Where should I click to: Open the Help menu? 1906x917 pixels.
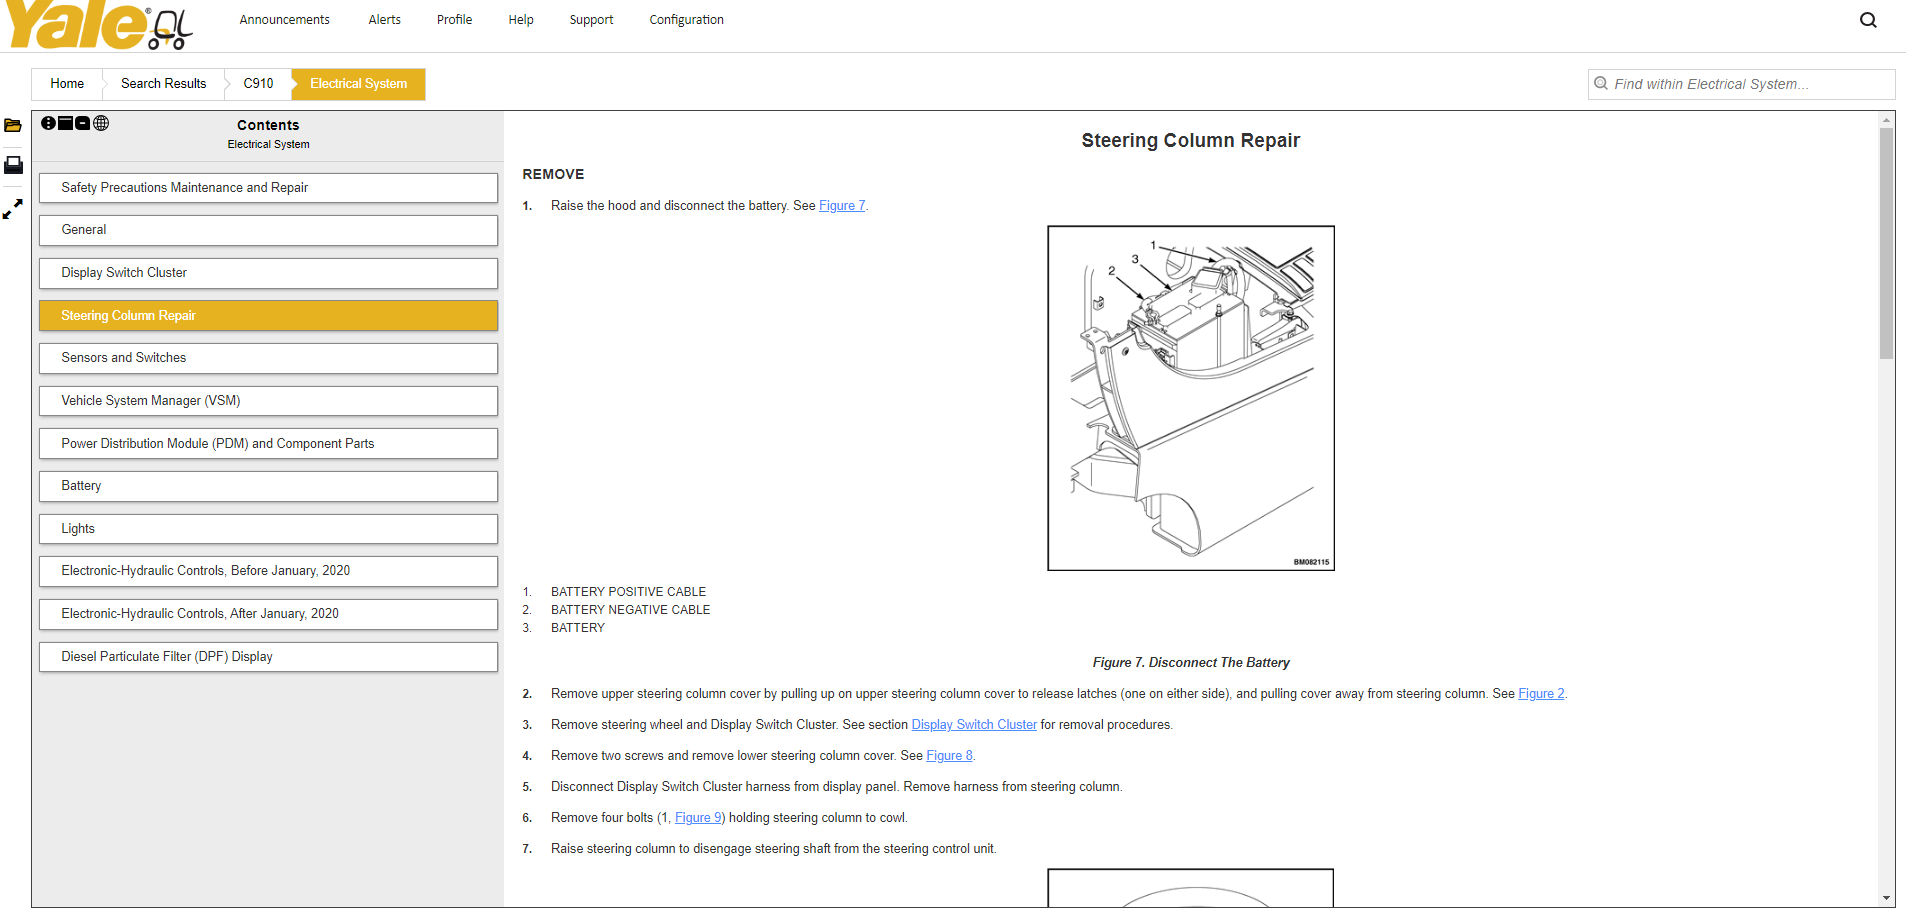(x=521, y=20)
